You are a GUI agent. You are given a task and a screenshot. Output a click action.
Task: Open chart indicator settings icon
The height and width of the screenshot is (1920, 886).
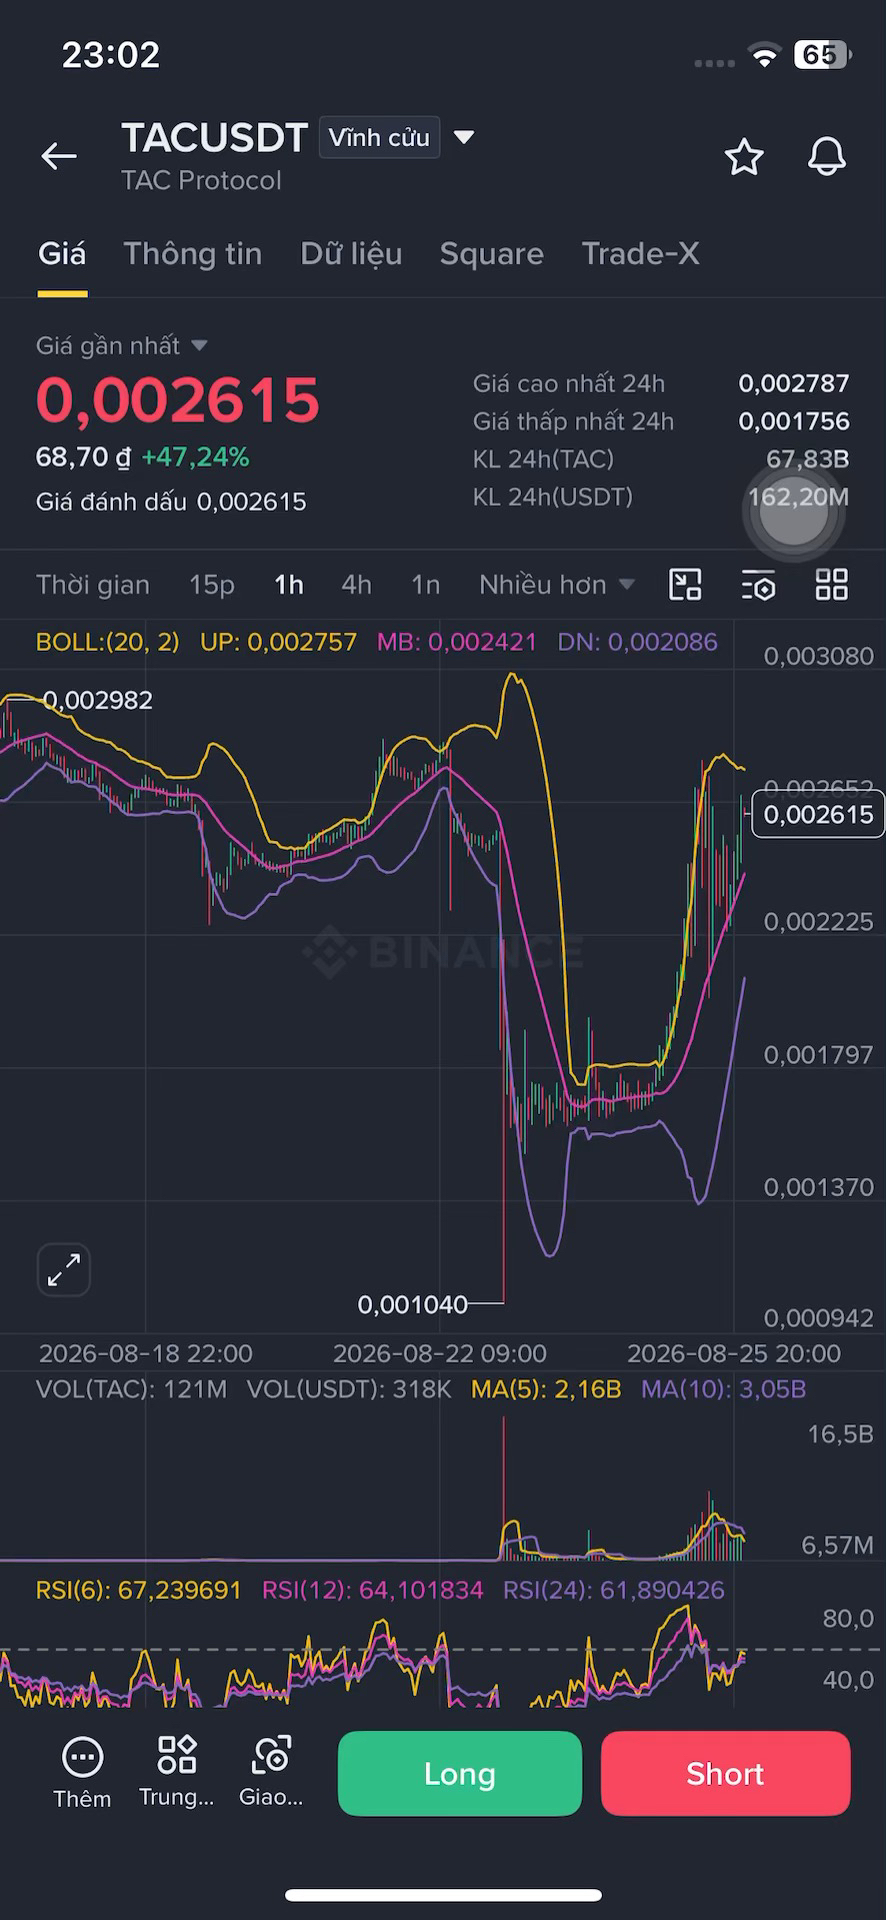pyautogui.click(x=759, y=585)
